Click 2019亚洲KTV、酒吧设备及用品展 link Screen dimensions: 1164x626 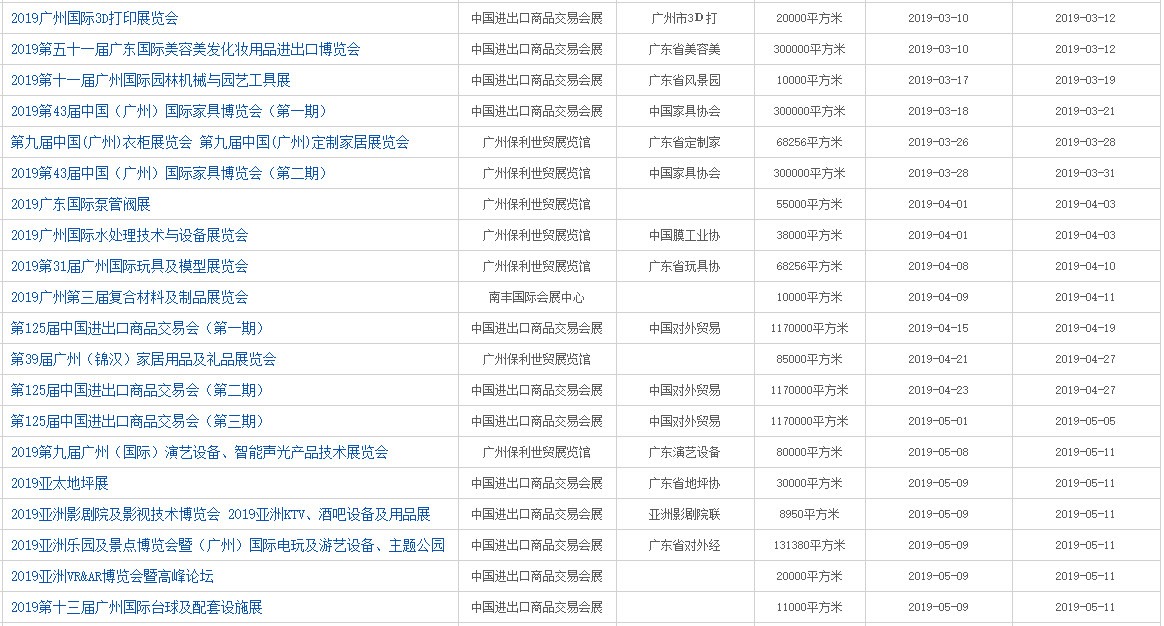(329, 515)
